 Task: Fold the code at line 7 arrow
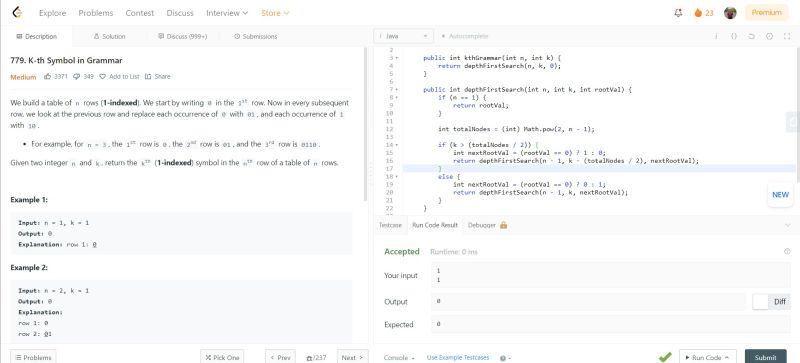[x=397, y=89]
